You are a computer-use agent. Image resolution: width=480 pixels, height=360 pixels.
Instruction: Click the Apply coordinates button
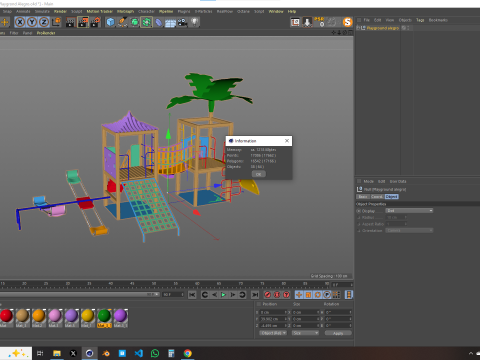click(338, 333)
